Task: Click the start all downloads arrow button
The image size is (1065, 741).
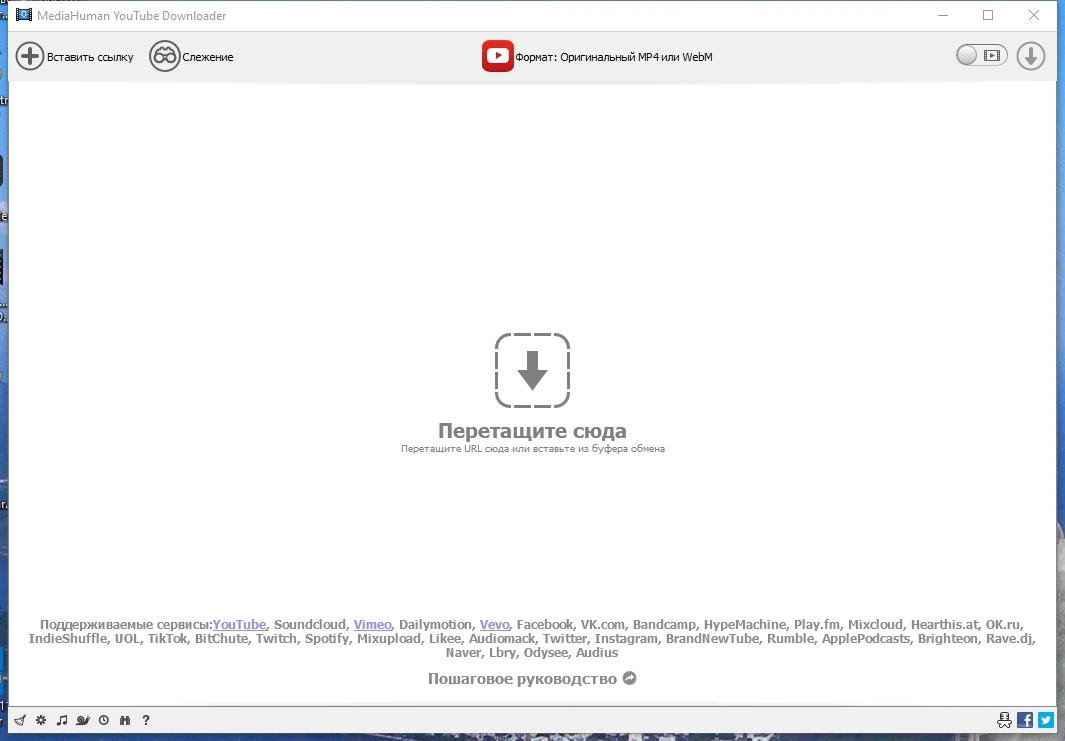Action: (x=1030, y=56)
